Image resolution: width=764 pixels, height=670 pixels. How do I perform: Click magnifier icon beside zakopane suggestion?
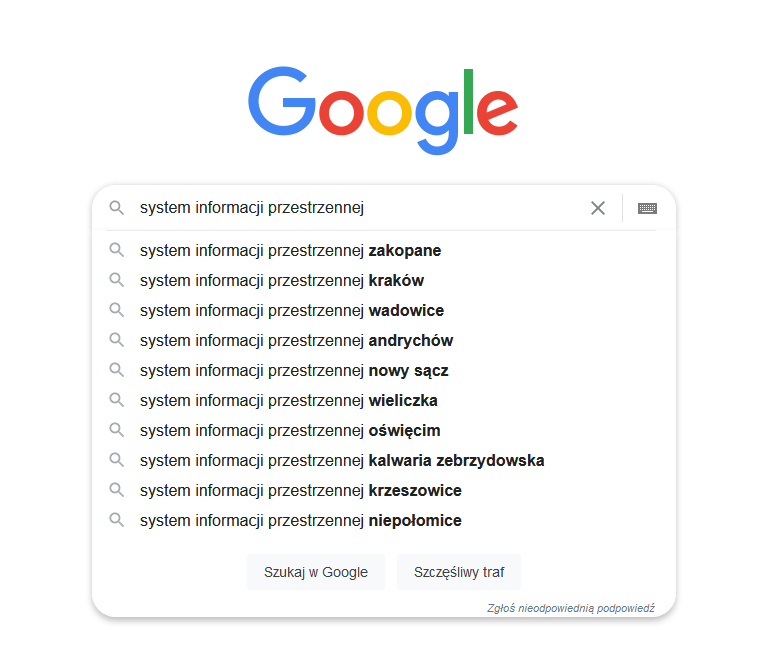click(x=116, y=250)
